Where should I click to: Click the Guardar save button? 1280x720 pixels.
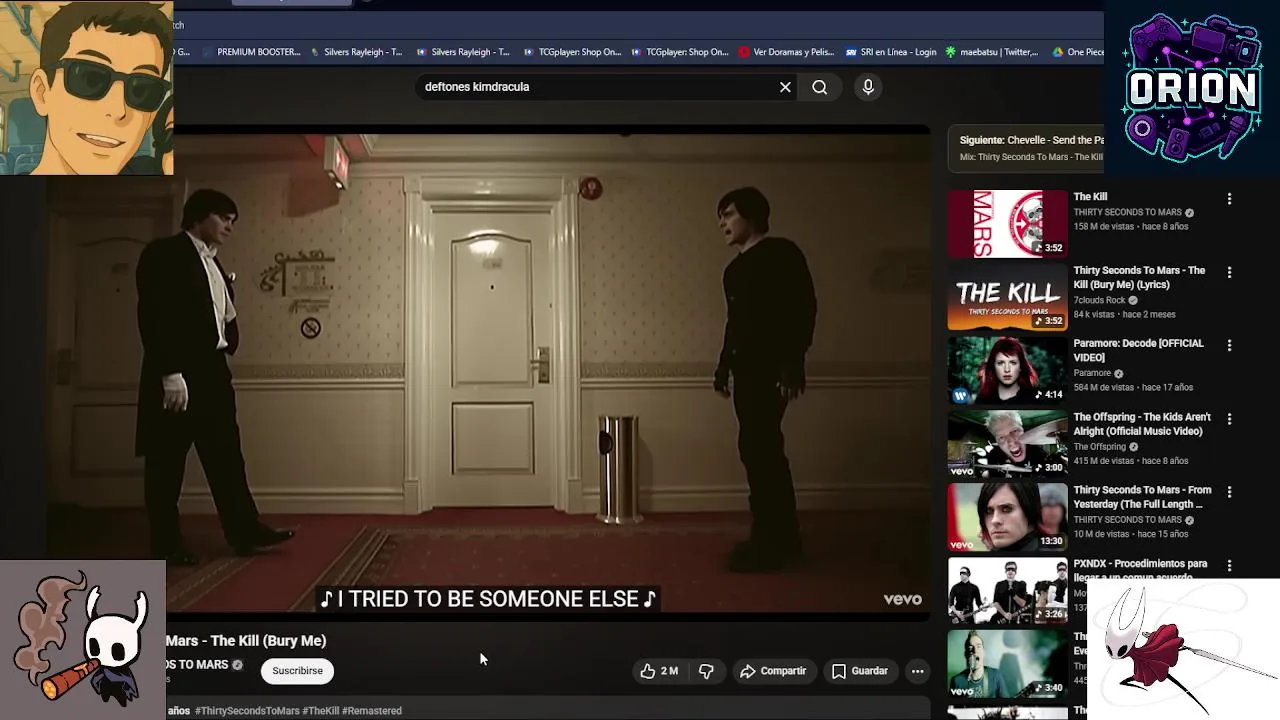[860, 671]
